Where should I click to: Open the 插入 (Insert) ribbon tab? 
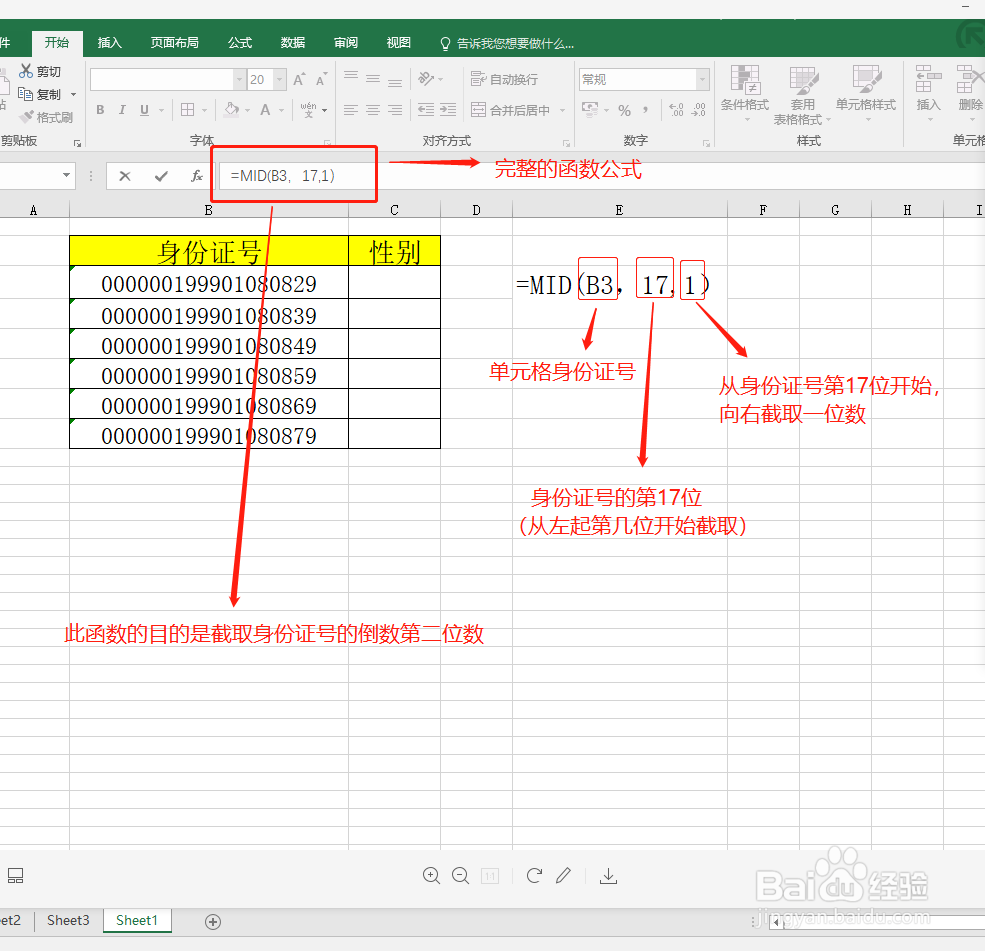tap(109, 42)
